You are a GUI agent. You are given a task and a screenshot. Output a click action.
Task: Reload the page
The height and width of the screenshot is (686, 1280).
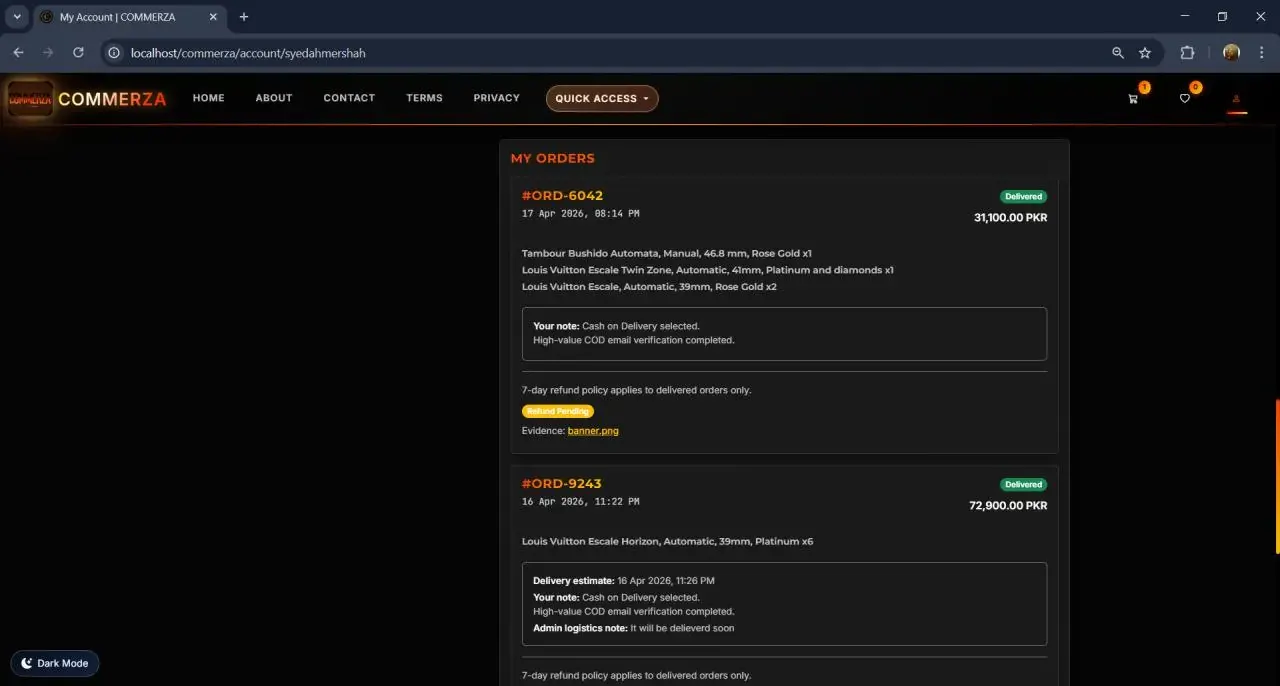click(x=78, y=53)
